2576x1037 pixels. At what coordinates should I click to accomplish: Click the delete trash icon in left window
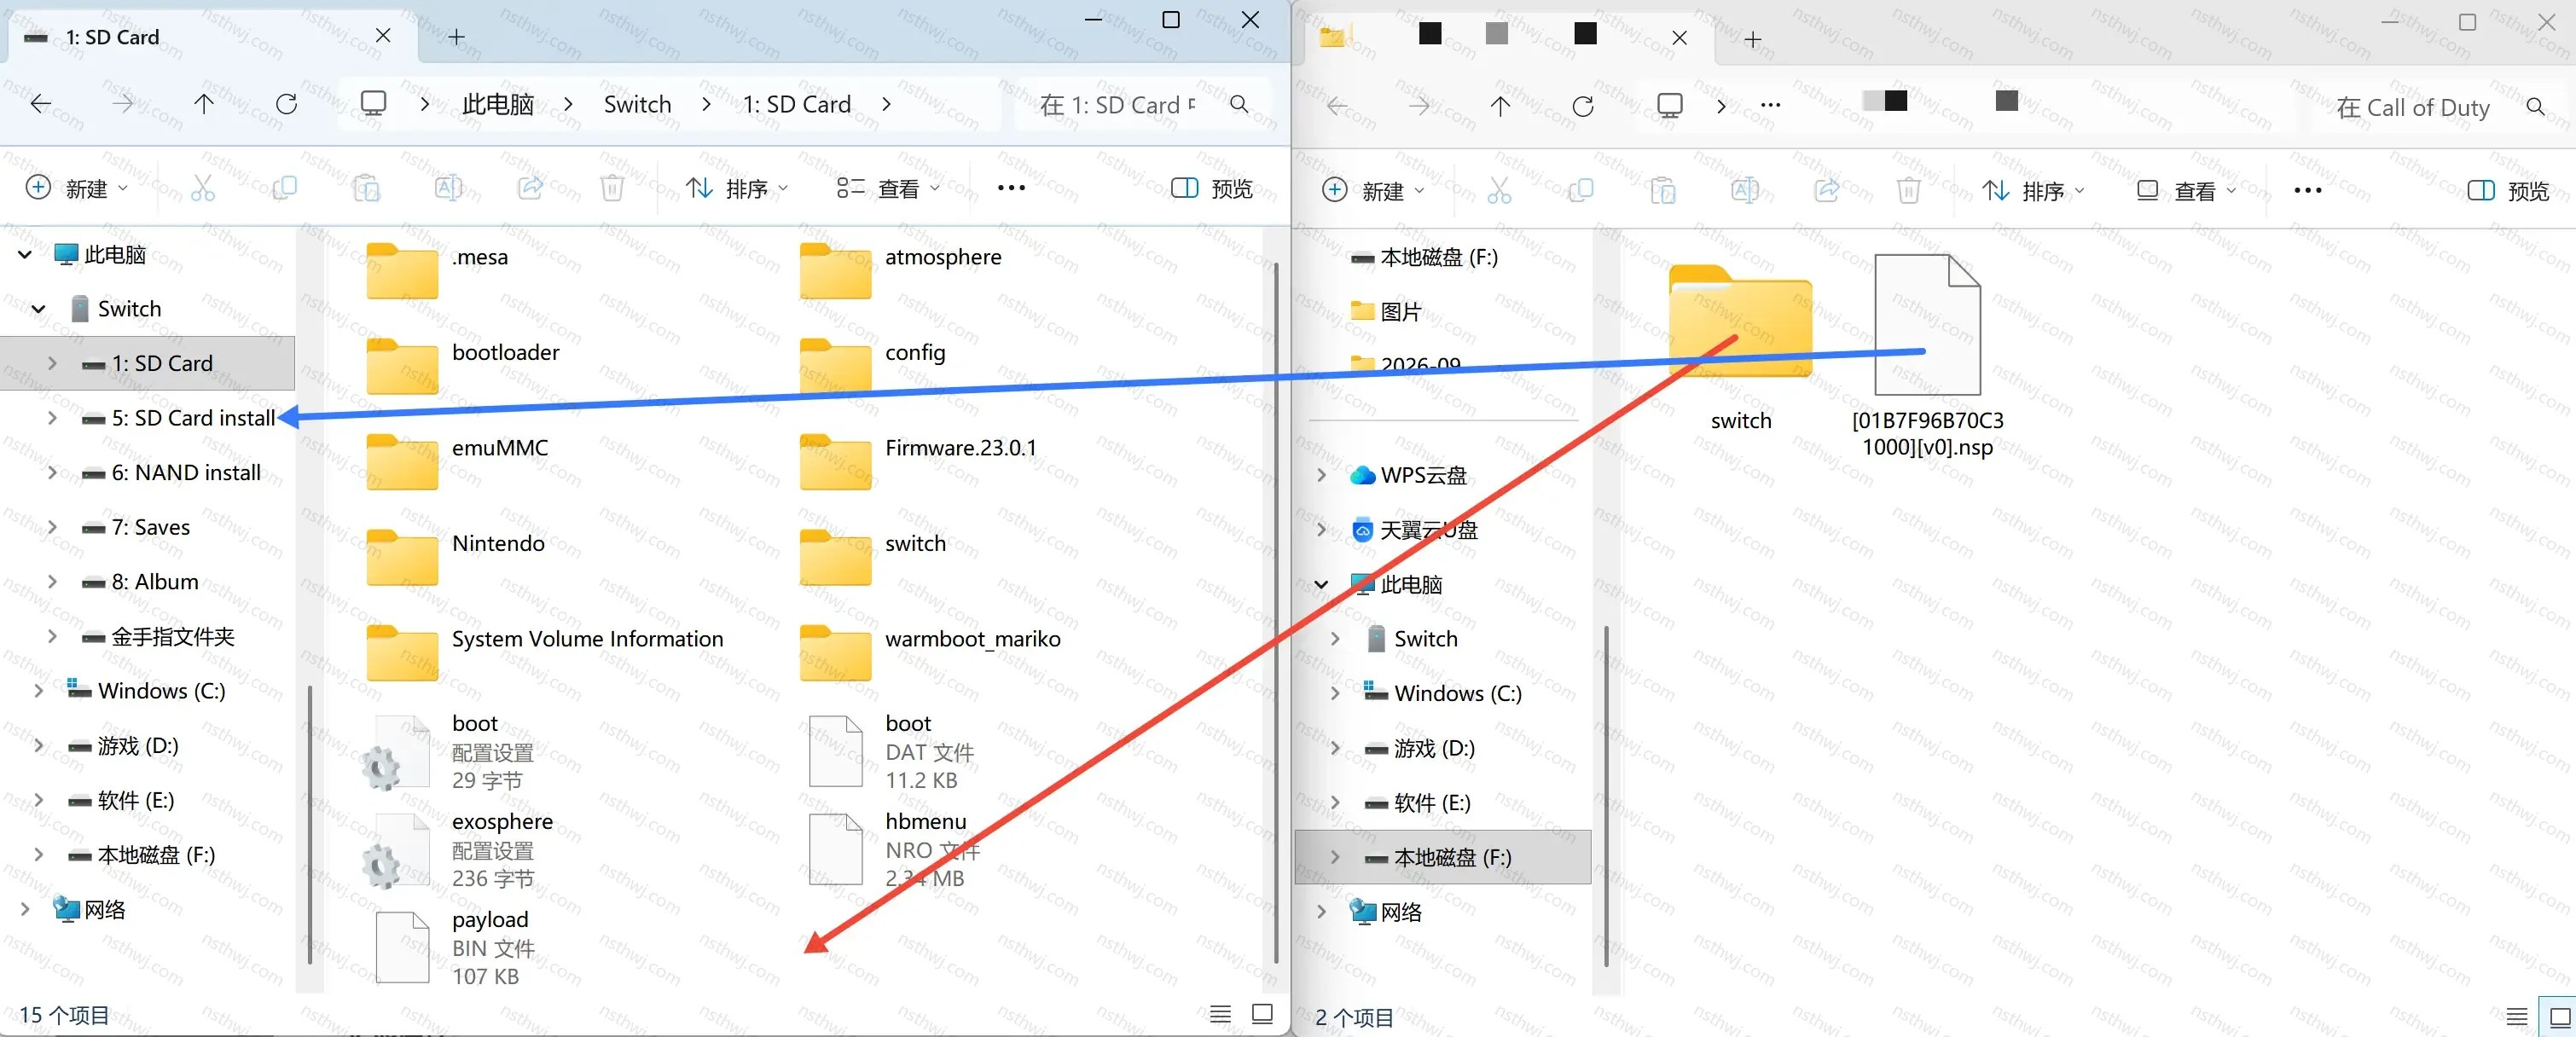coord(612,188)
